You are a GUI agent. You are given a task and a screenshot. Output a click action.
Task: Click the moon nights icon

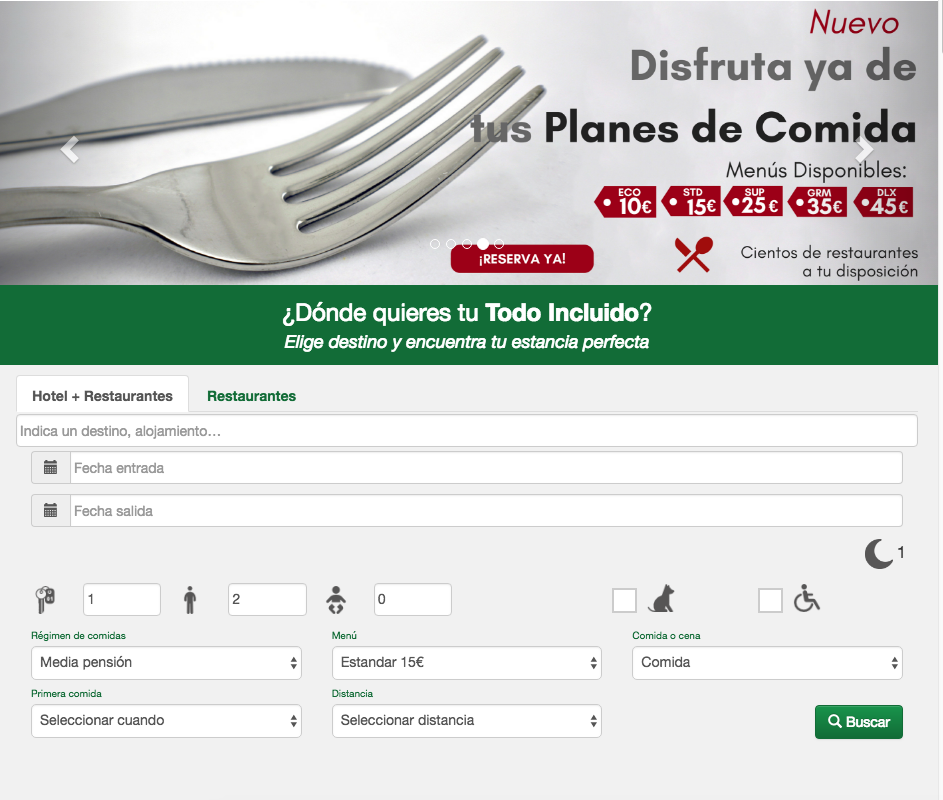point(879,553)
